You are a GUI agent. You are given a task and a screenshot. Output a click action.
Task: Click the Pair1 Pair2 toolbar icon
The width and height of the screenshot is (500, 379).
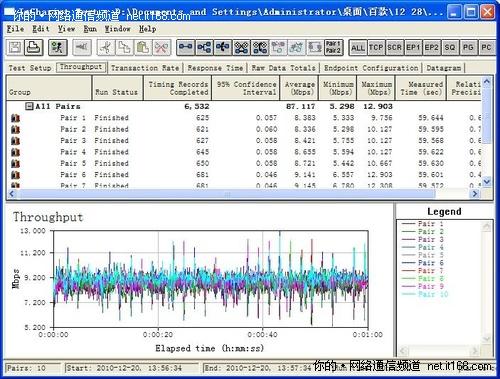(x=333, y=47)
